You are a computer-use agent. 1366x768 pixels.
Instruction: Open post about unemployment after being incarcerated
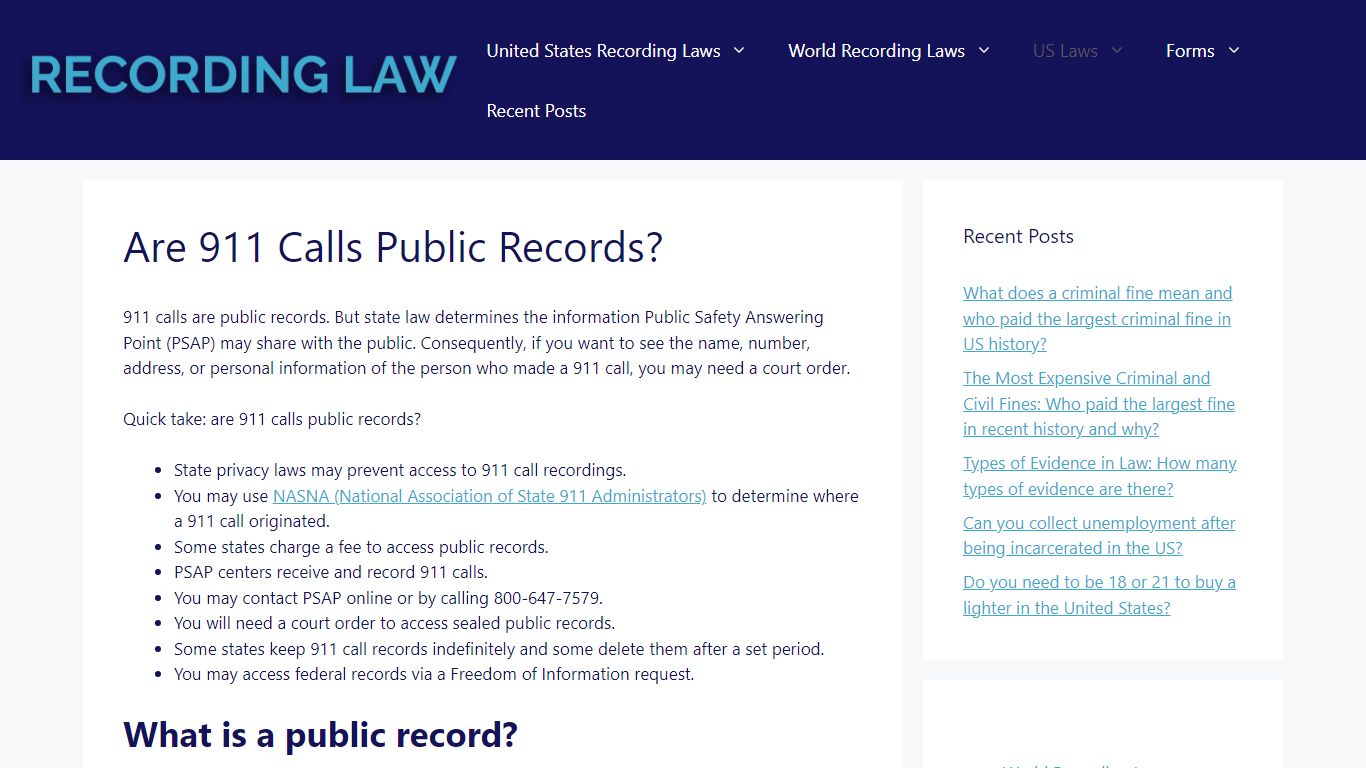tap(1099, 536)
